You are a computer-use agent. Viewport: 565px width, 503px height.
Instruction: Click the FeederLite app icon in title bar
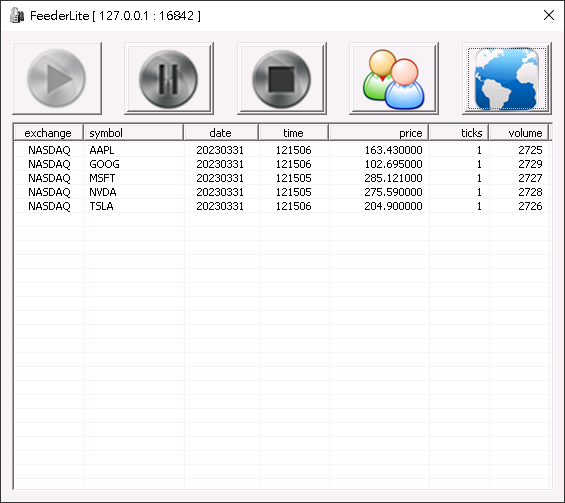(17, 16)
